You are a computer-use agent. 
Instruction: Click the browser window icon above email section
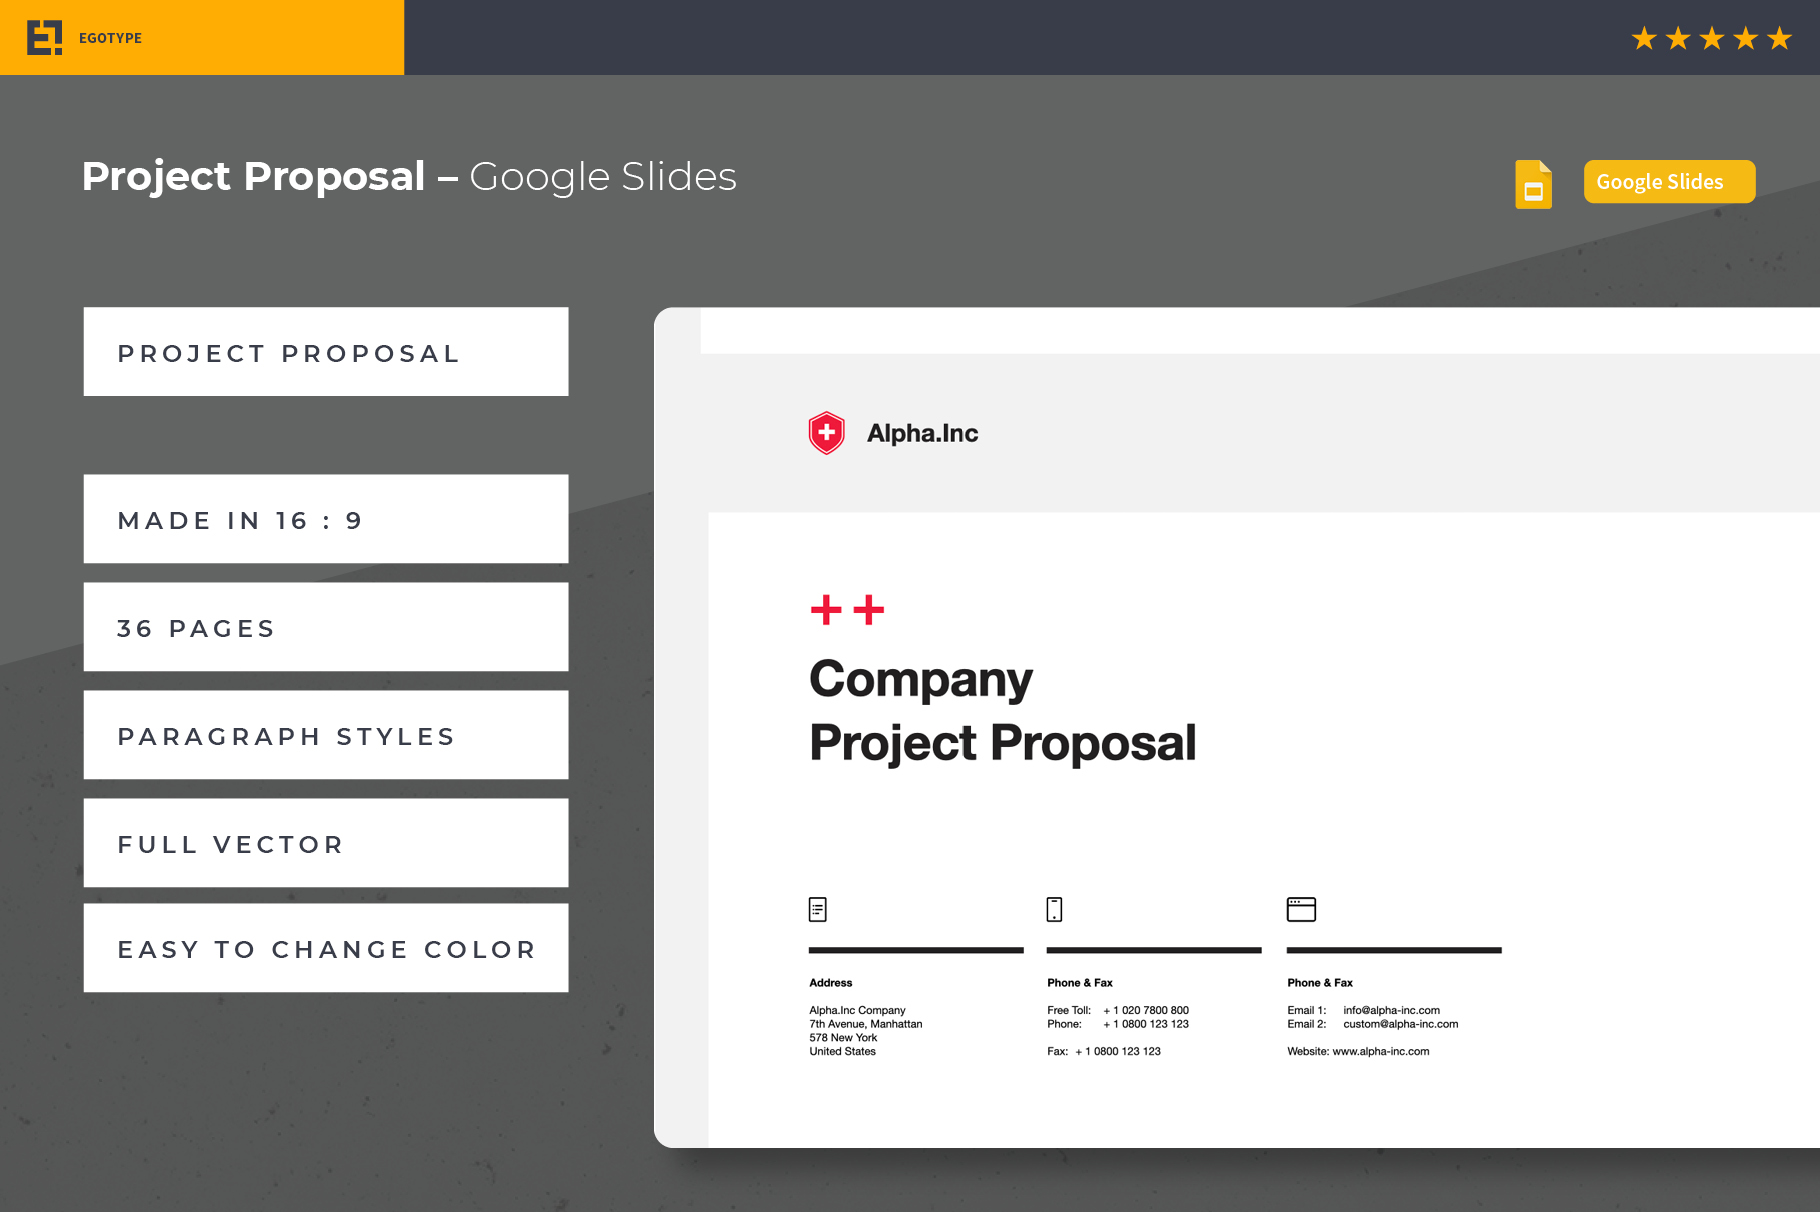click(x=1301, y=909)
